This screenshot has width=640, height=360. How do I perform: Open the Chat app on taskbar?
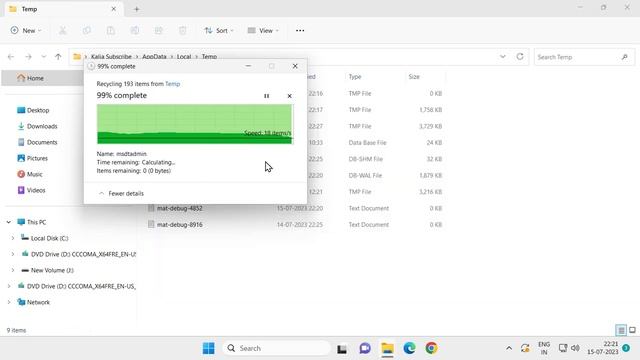[x=365, y=348]
